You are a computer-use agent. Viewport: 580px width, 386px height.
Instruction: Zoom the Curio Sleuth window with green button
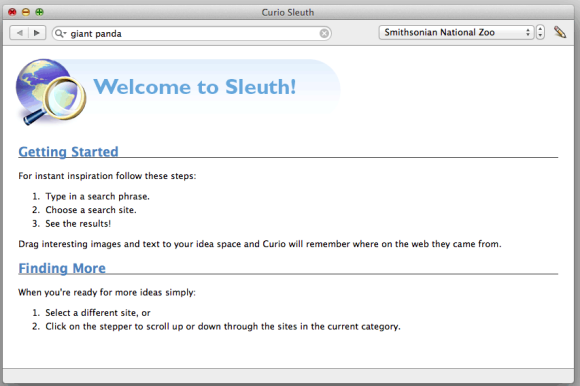pyautogui.click(x=39, y=12)
